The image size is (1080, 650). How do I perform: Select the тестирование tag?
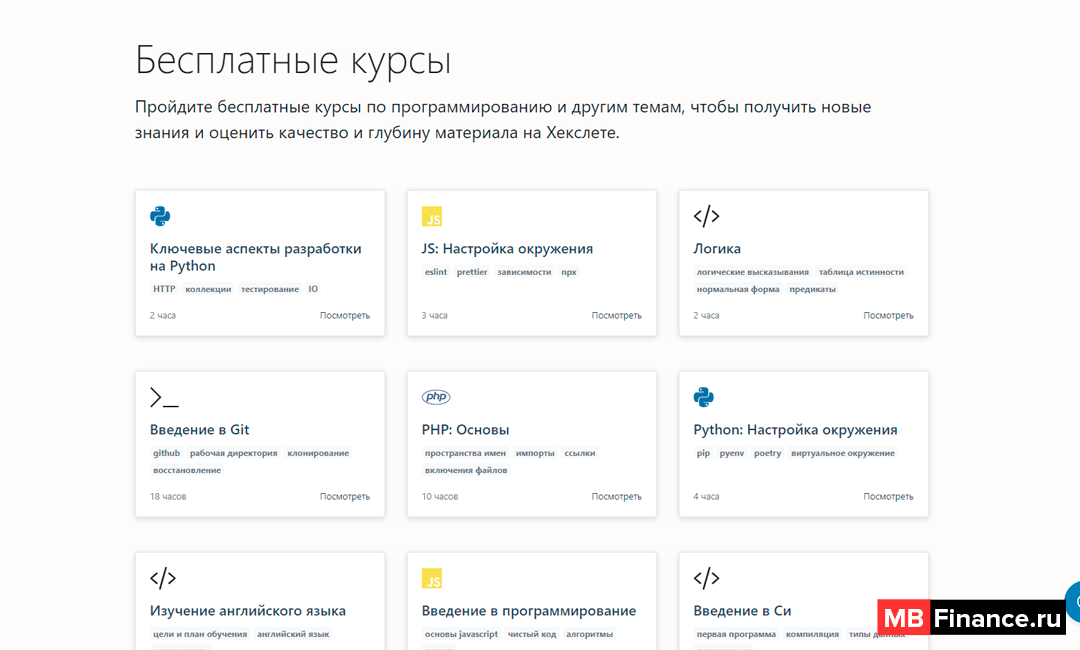tap(270, 289)
